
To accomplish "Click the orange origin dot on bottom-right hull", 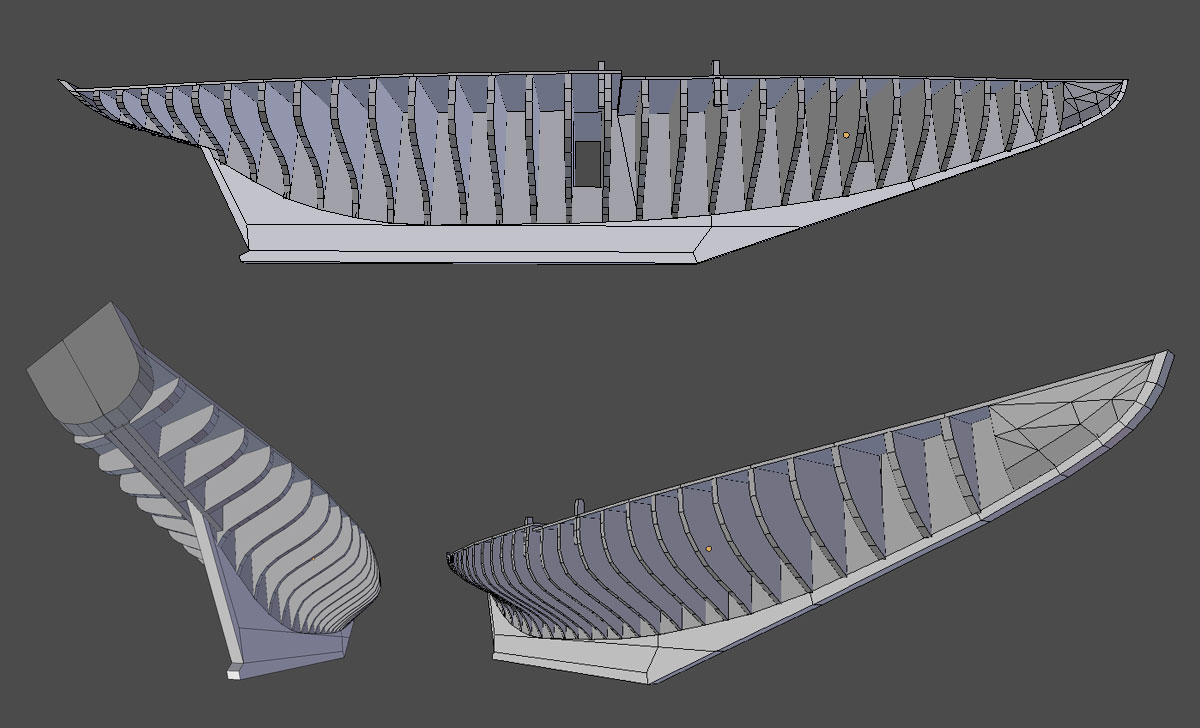I will (x=709, y=549).
